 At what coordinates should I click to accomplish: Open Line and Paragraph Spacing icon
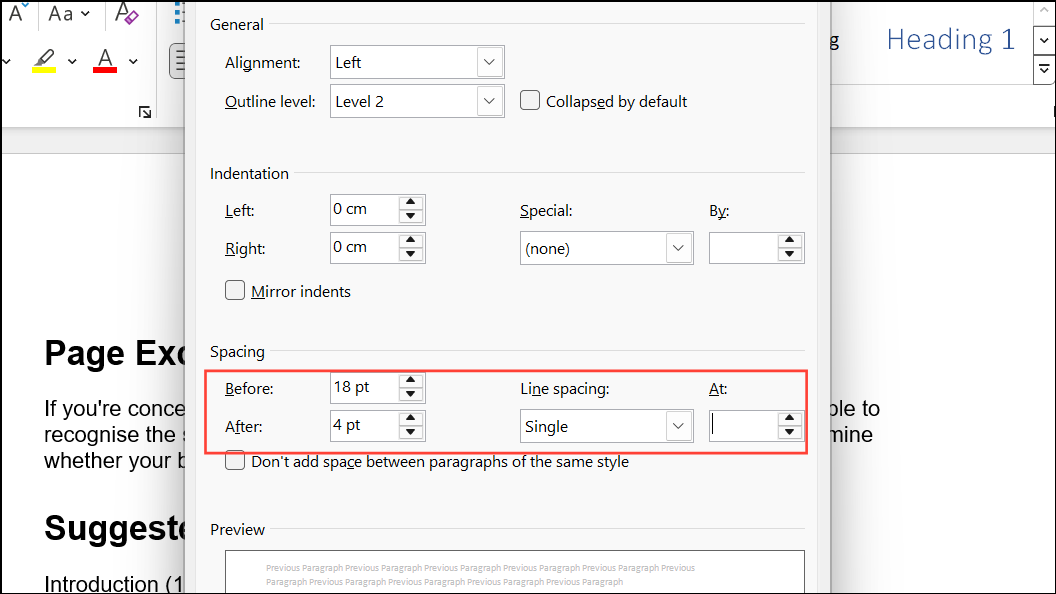(x=179, y=60)
